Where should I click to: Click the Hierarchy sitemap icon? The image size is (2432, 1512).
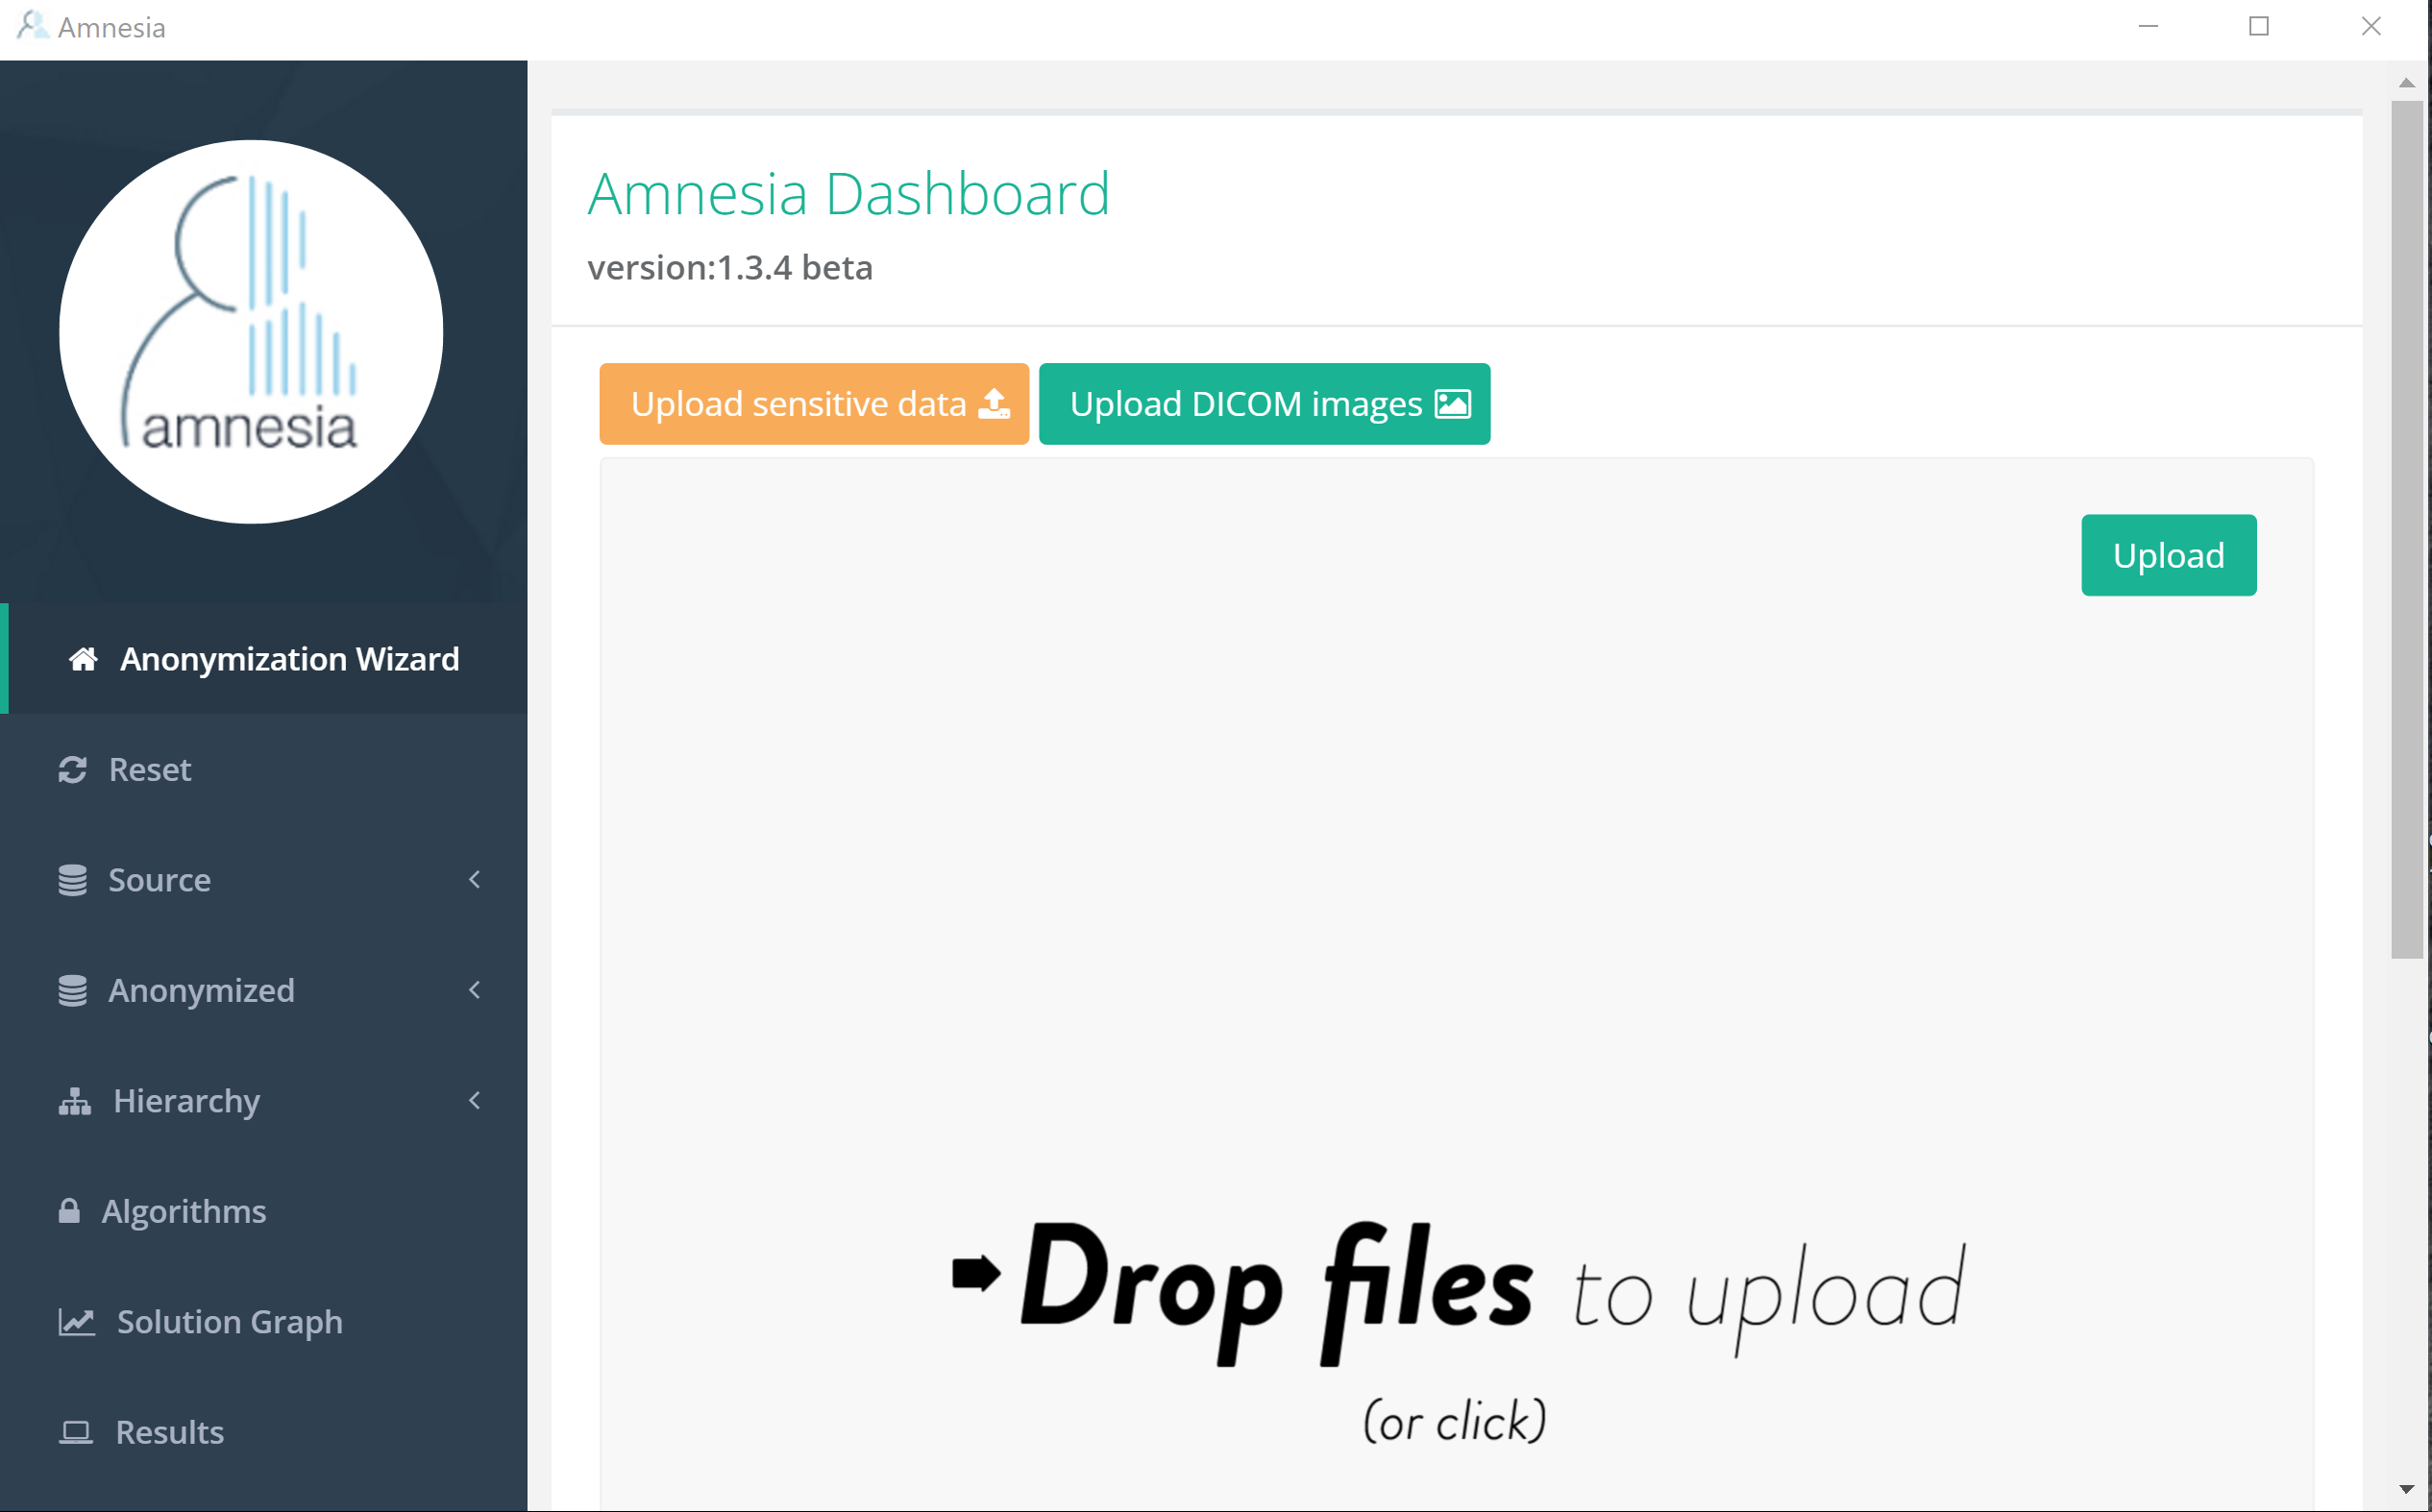click(x=75, y=1101)
